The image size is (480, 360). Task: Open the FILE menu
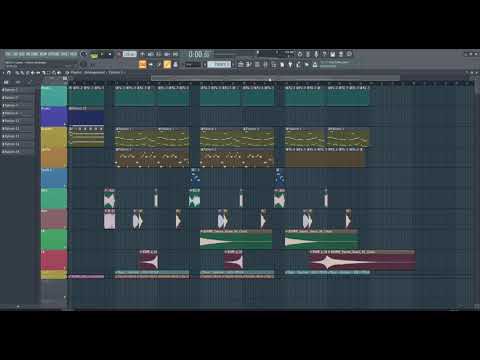[x=8, y=54]
